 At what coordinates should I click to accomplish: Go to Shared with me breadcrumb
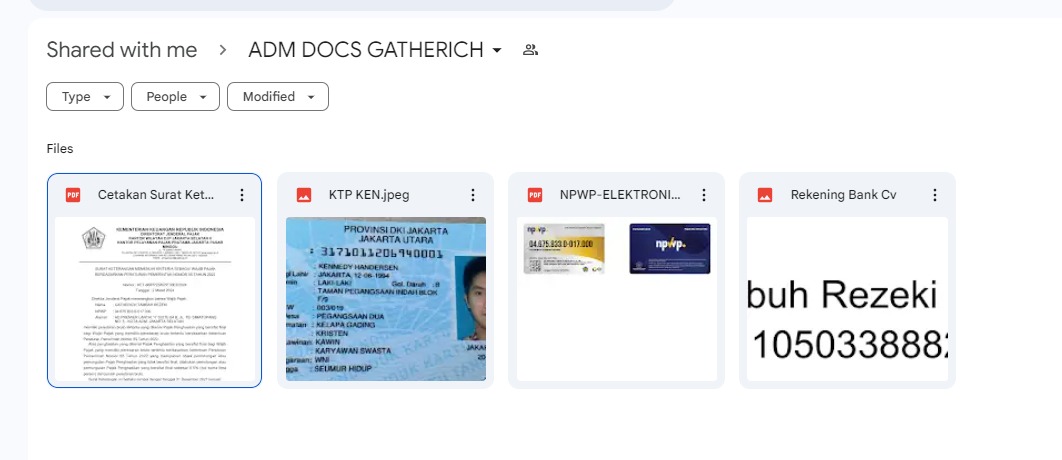122,50
